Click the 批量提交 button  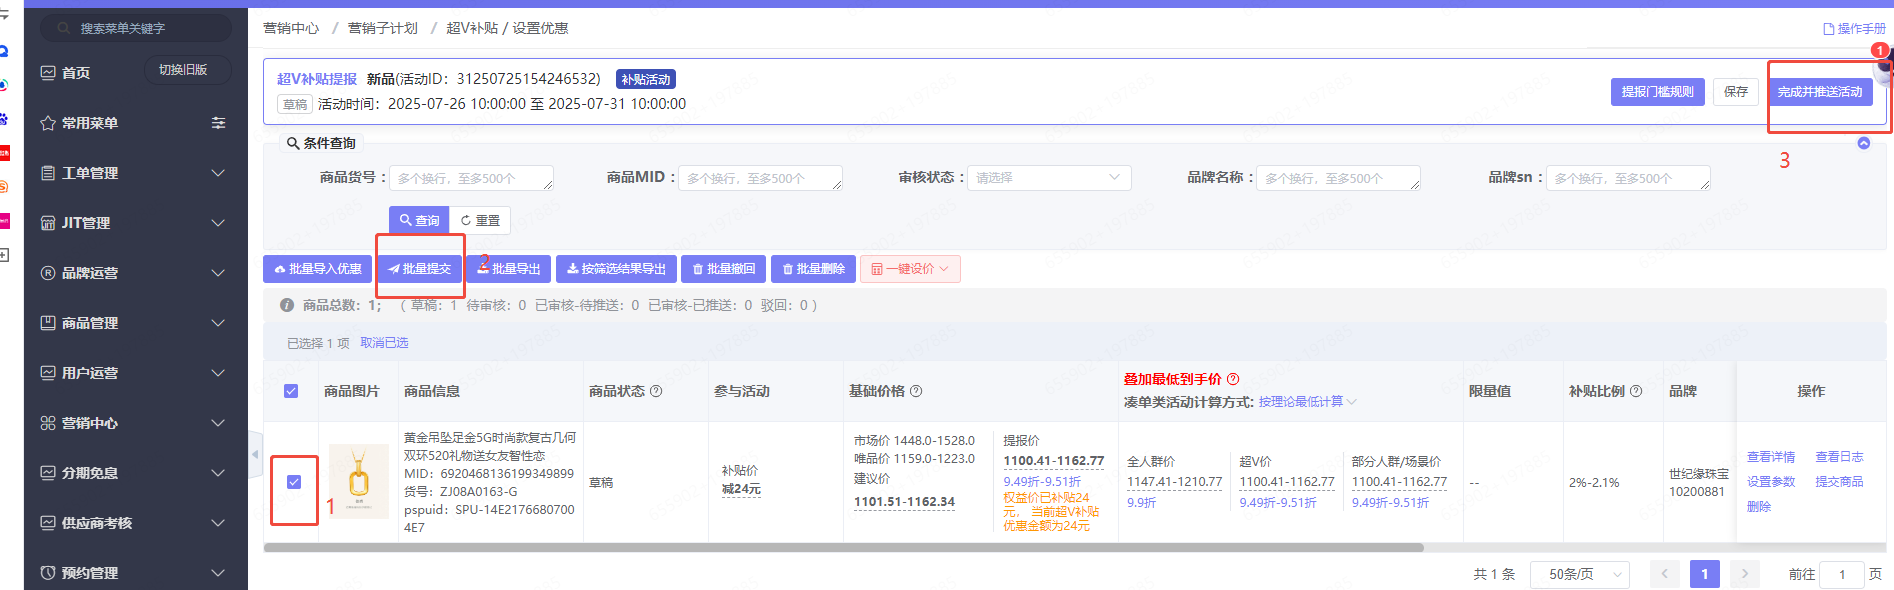[420, 269]
